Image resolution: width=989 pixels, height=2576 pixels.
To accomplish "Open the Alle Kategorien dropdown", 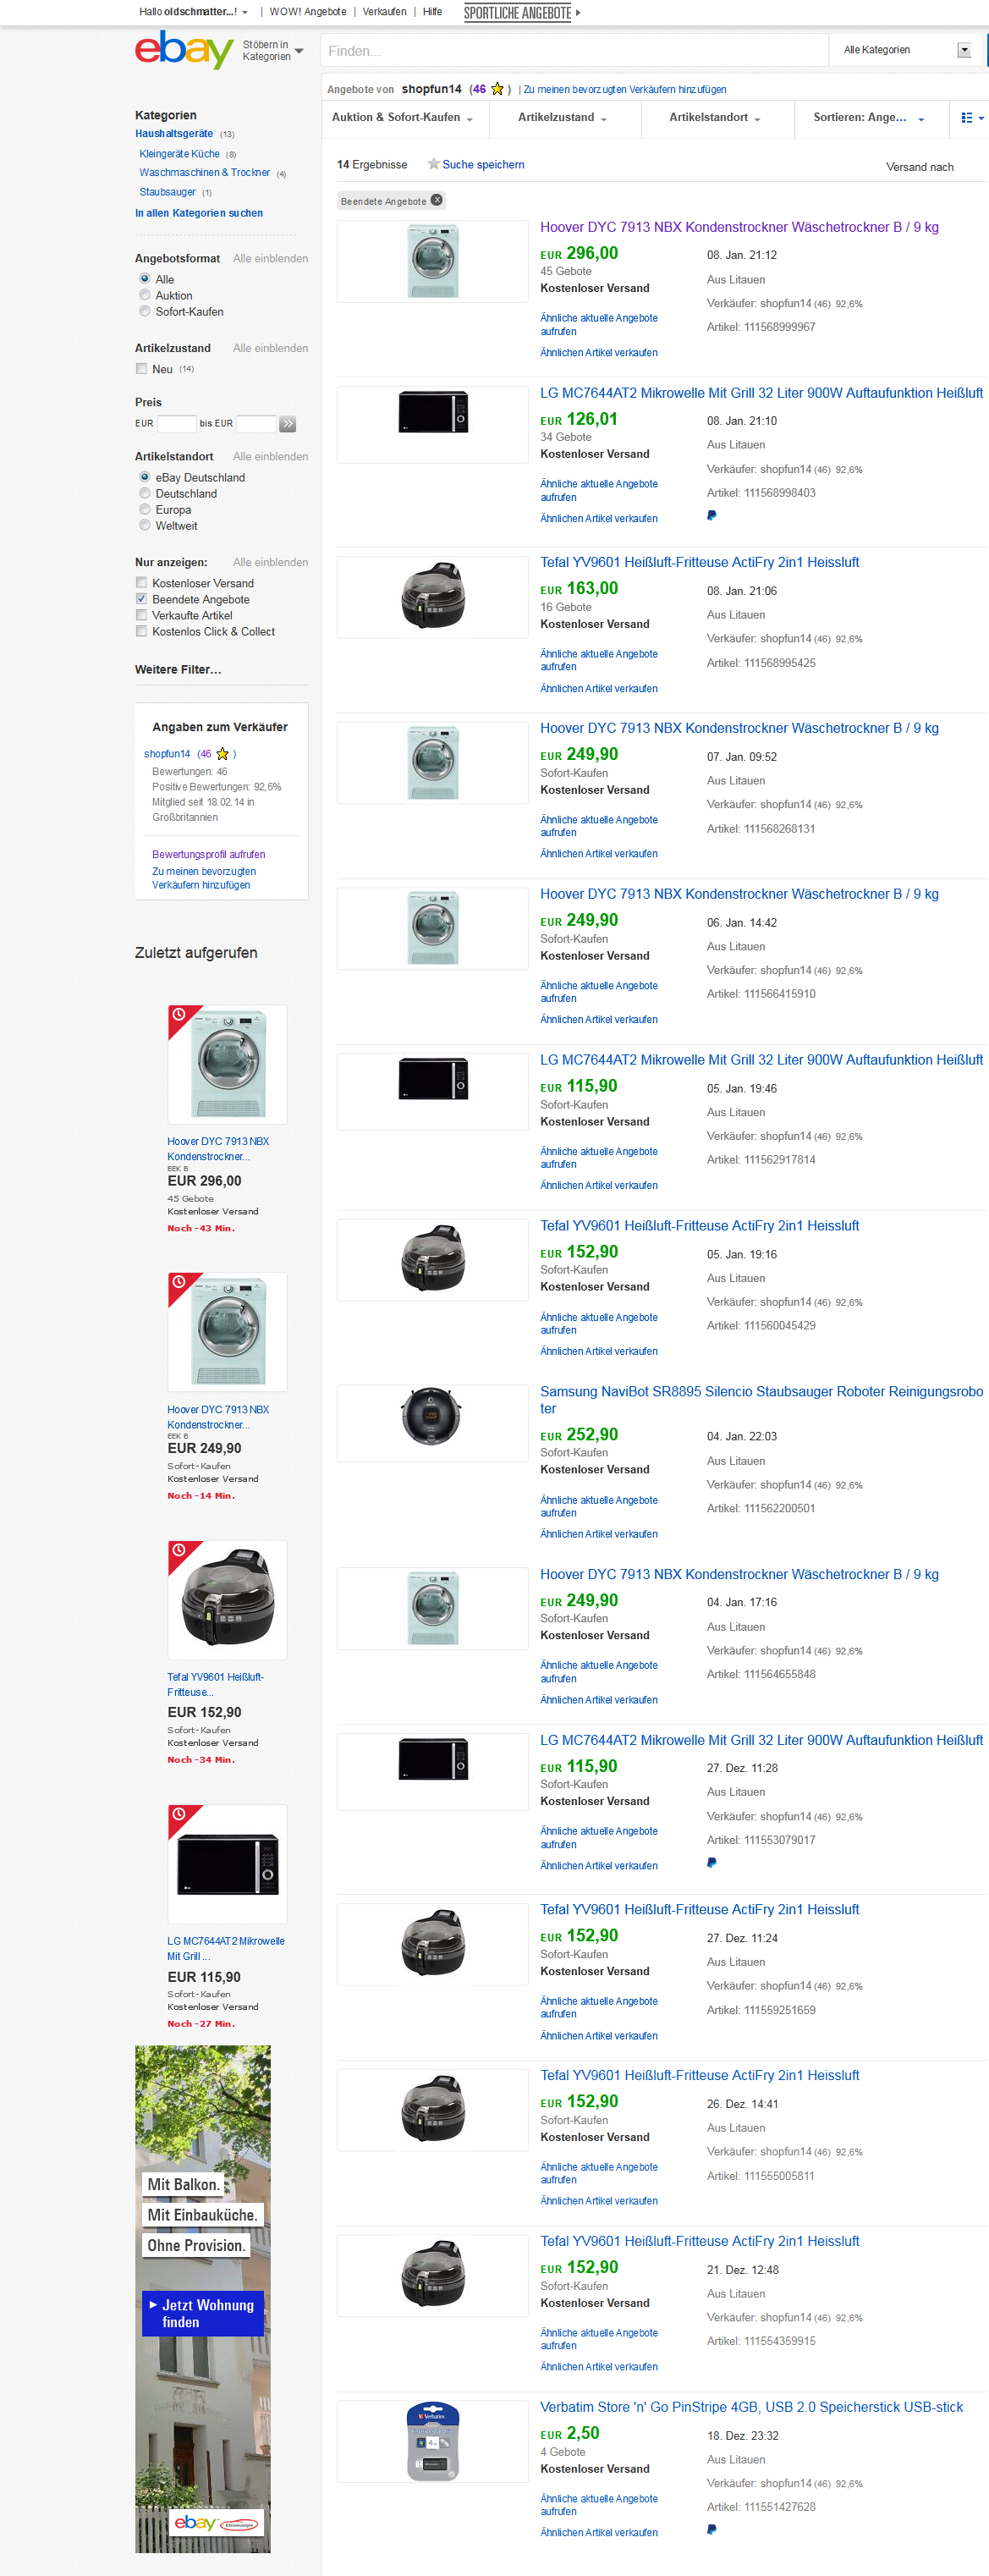I will click(906, 50).
